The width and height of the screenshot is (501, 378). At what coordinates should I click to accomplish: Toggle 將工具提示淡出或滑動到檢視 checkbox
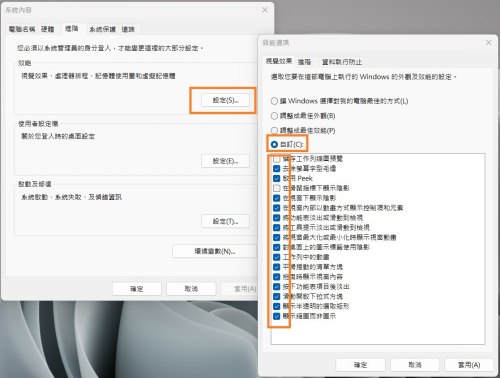(x=276, y=228)
